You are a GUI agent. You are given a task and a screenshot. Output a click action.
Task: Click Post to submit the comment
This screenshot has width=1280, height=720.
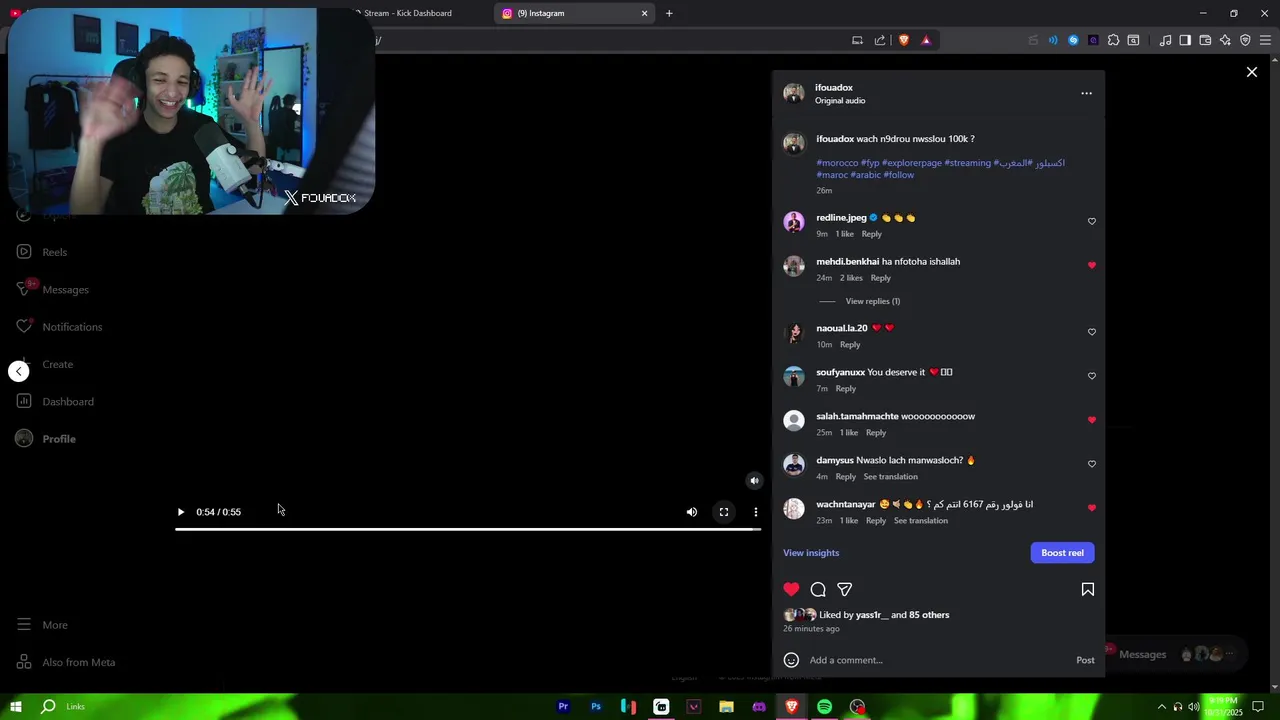[1085, 660]
